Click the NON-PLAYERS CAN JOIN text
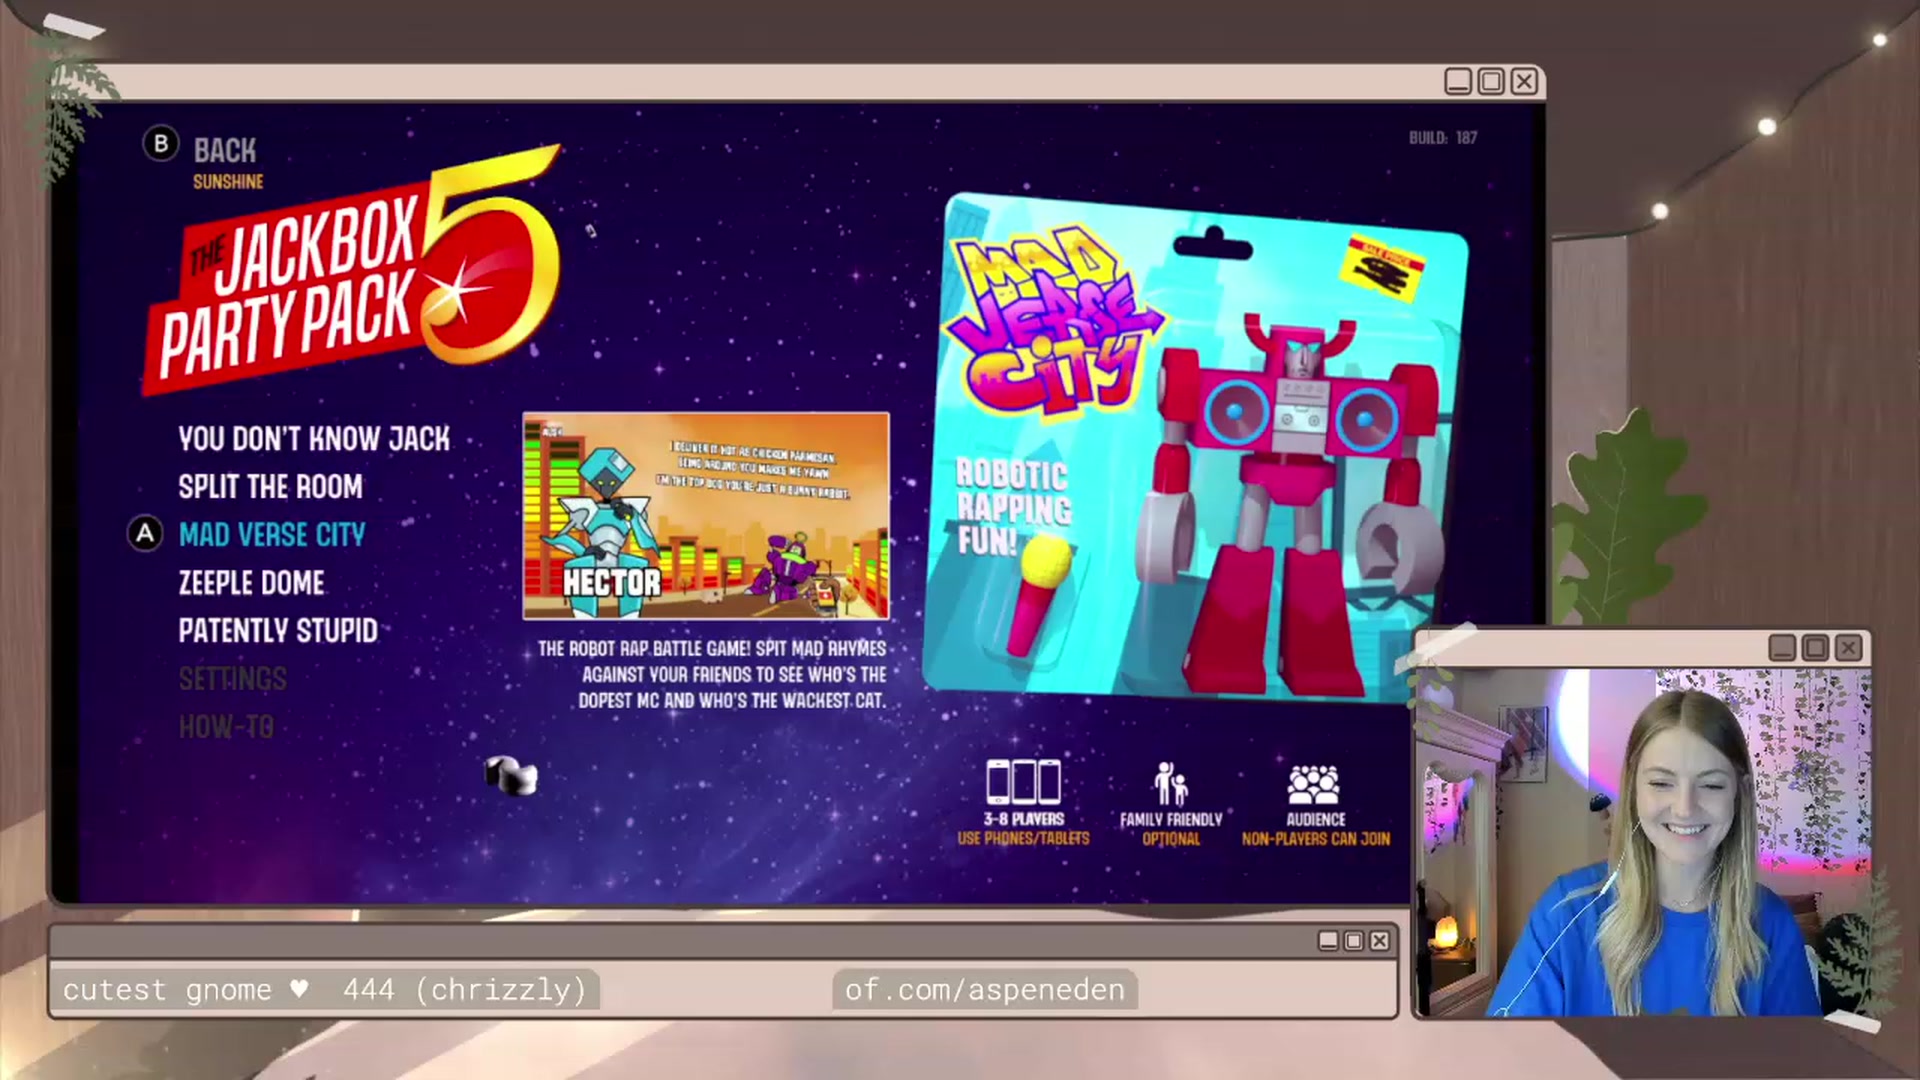 pyautogui.click(x=1316, y=840)
